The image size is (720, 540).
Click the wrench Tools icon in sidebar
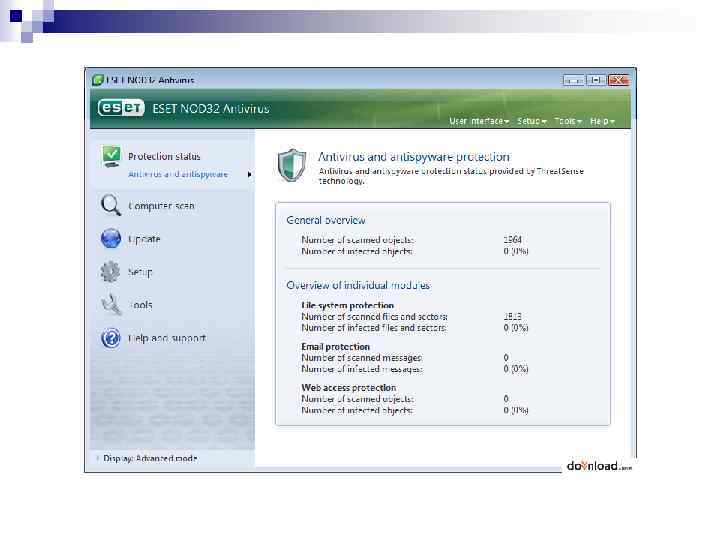pyautogui.click(x=111, y=304)
